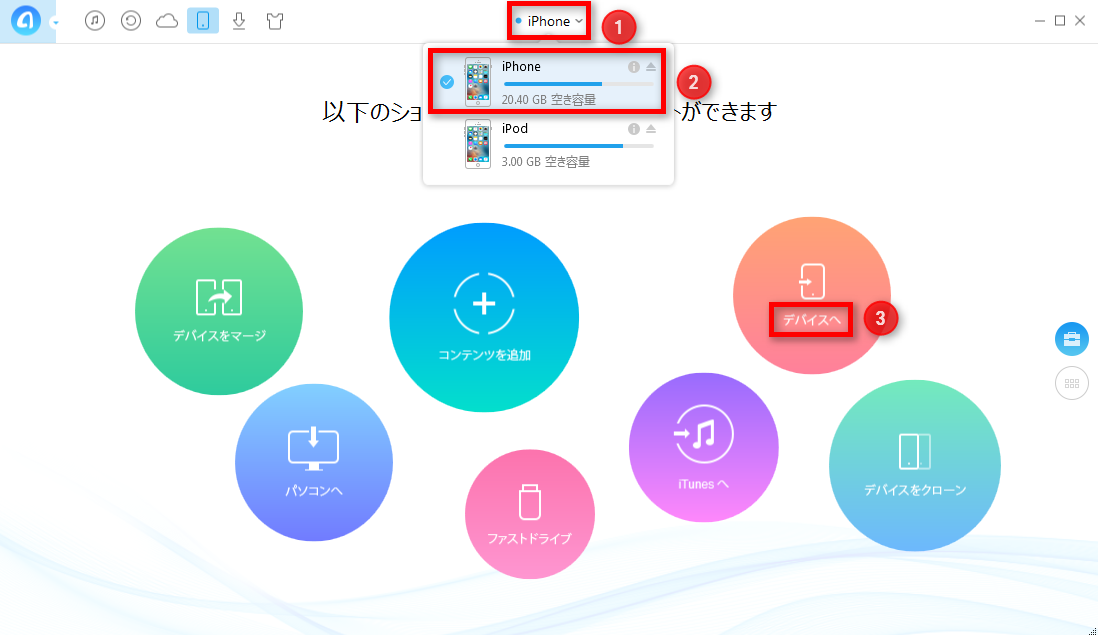This screenshot has height=635, width=1098.
Task: Open the shirt skin theme icon
Action: (275, 21)
